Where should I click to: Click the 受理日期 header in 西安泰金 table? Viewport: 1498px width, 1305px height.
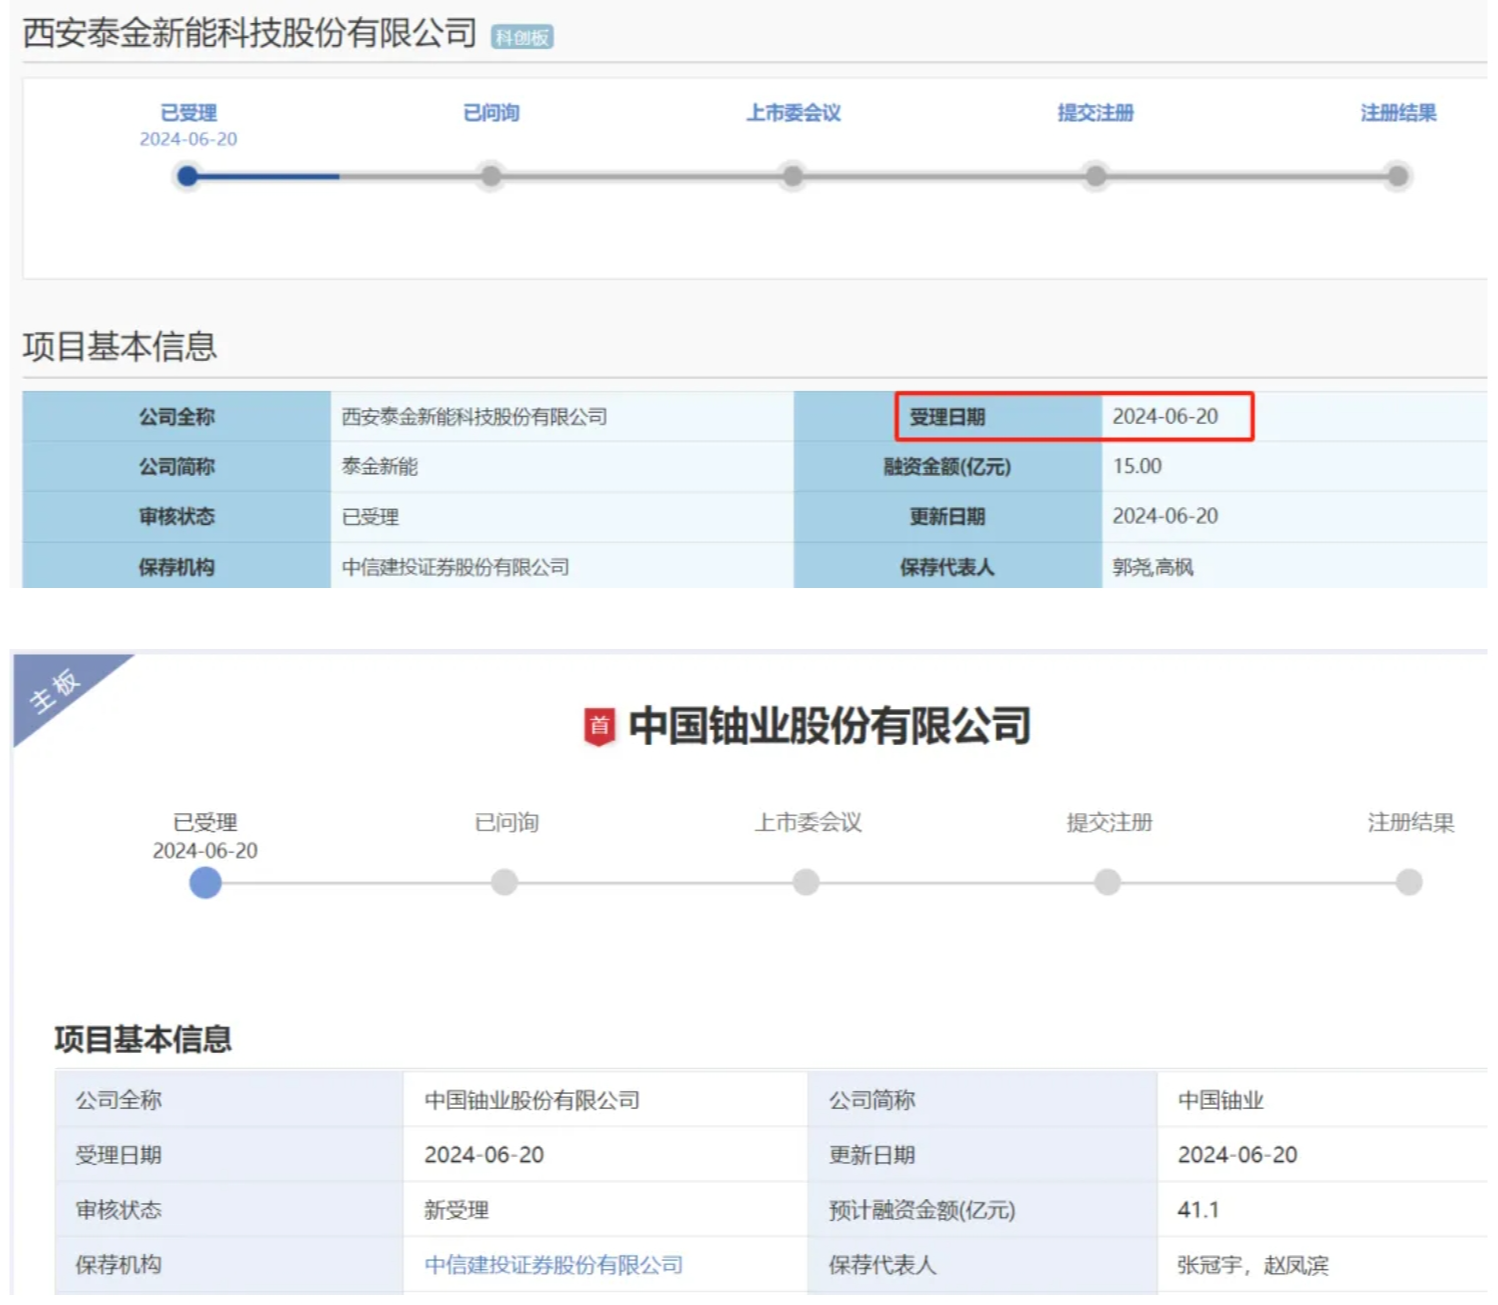pos(947,417)
